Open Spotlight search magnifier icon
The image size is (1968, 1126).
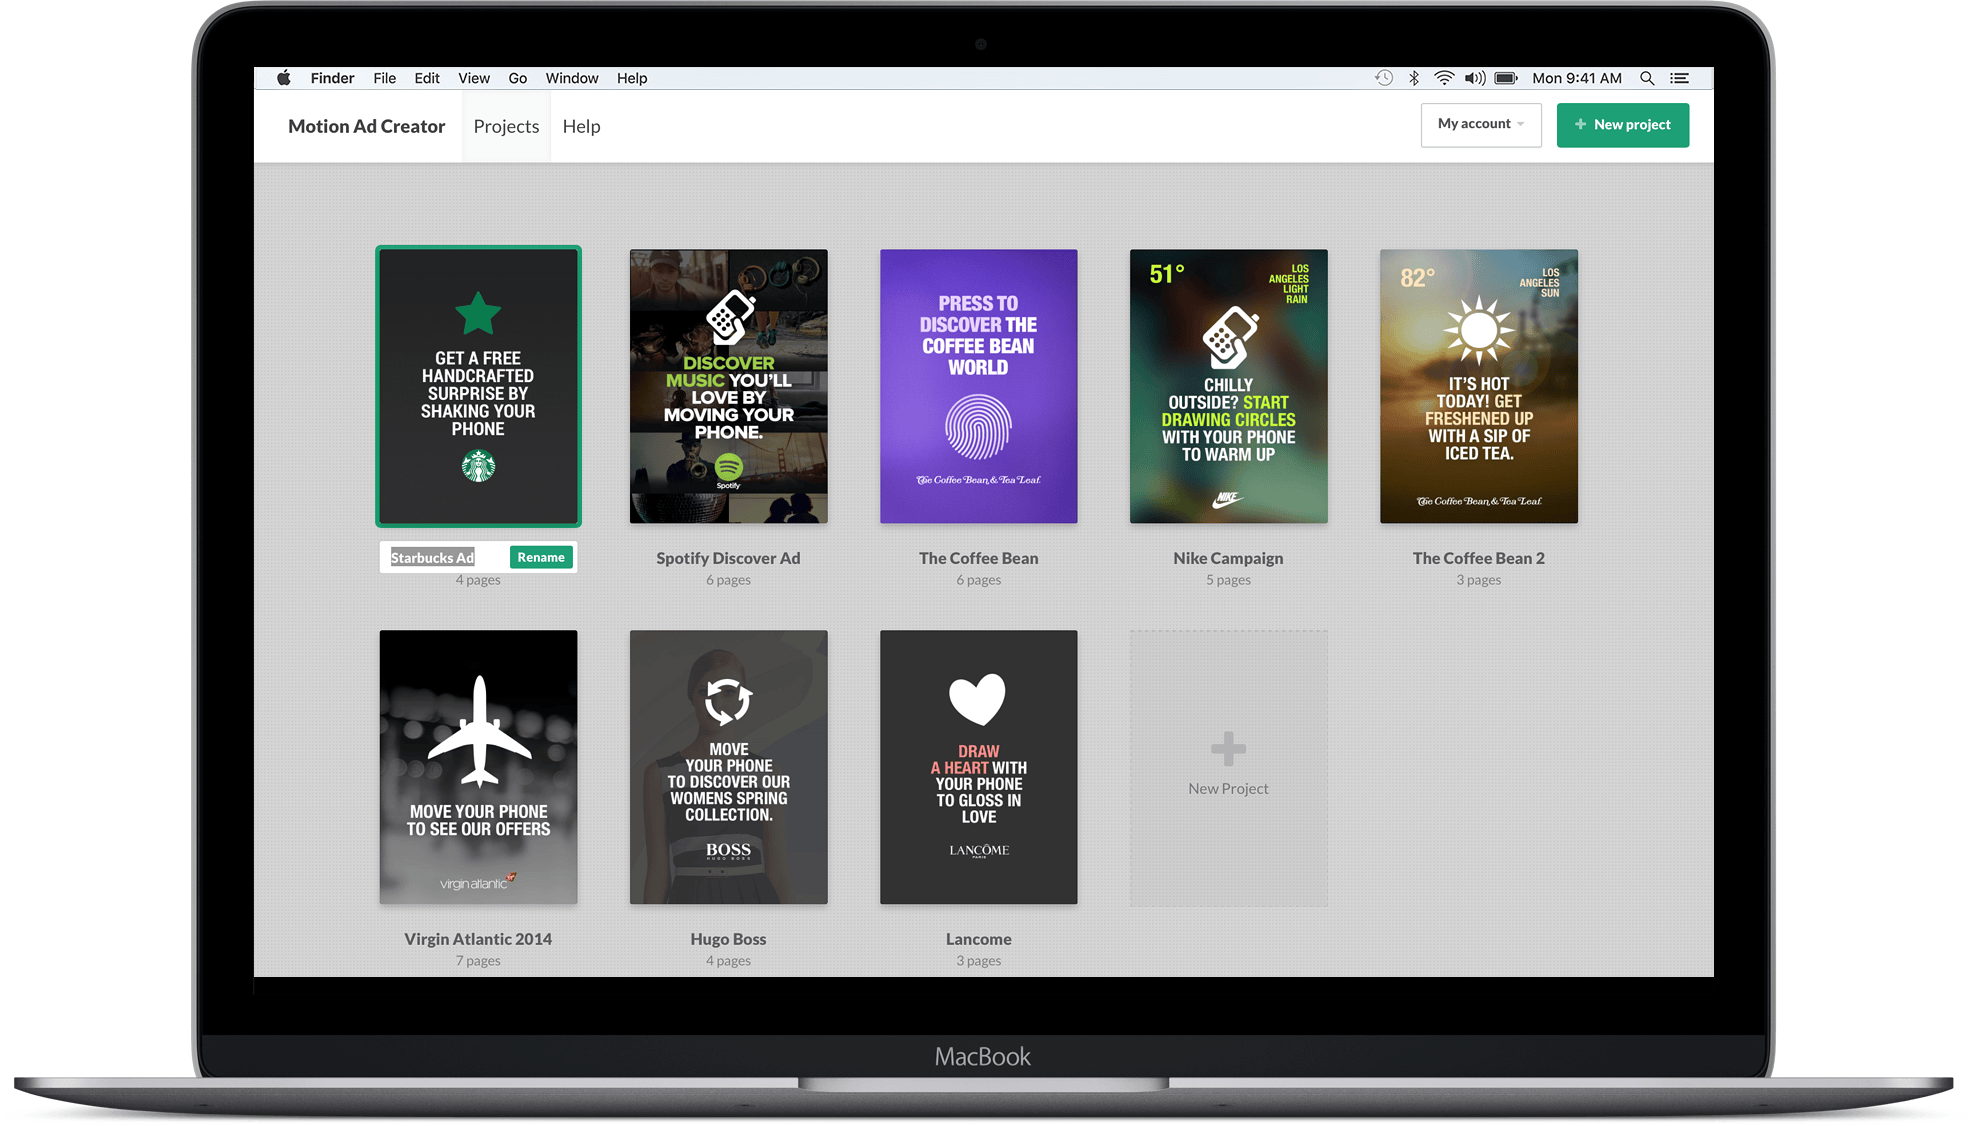1647,78
